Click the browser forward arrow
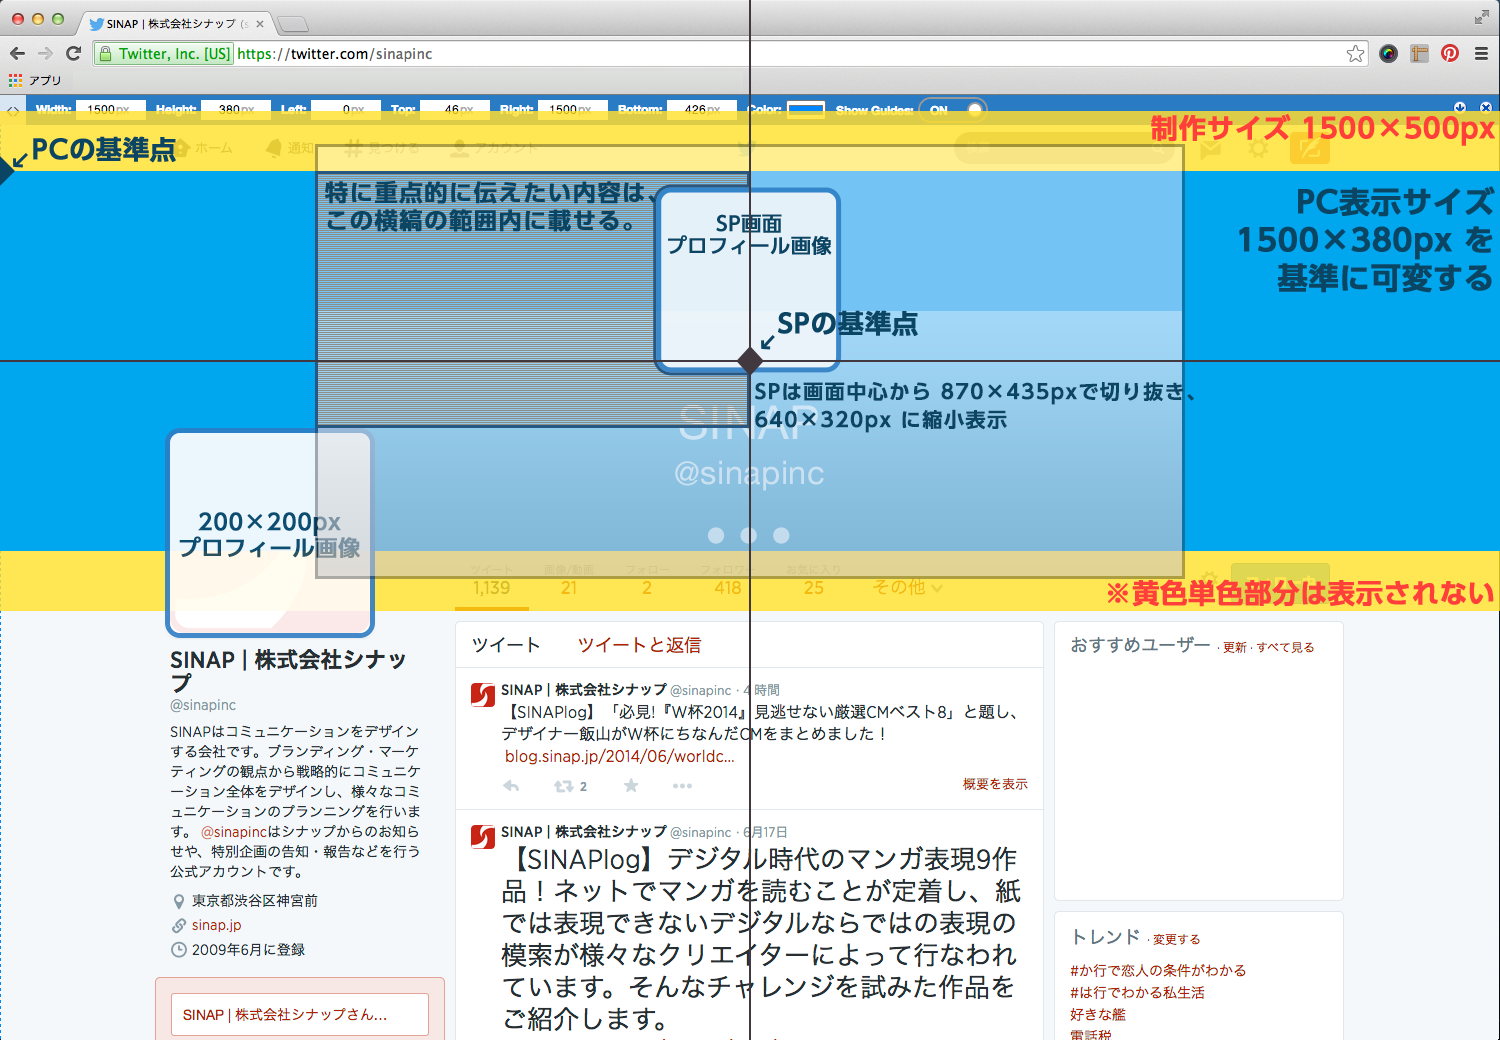 coord(45,54)
